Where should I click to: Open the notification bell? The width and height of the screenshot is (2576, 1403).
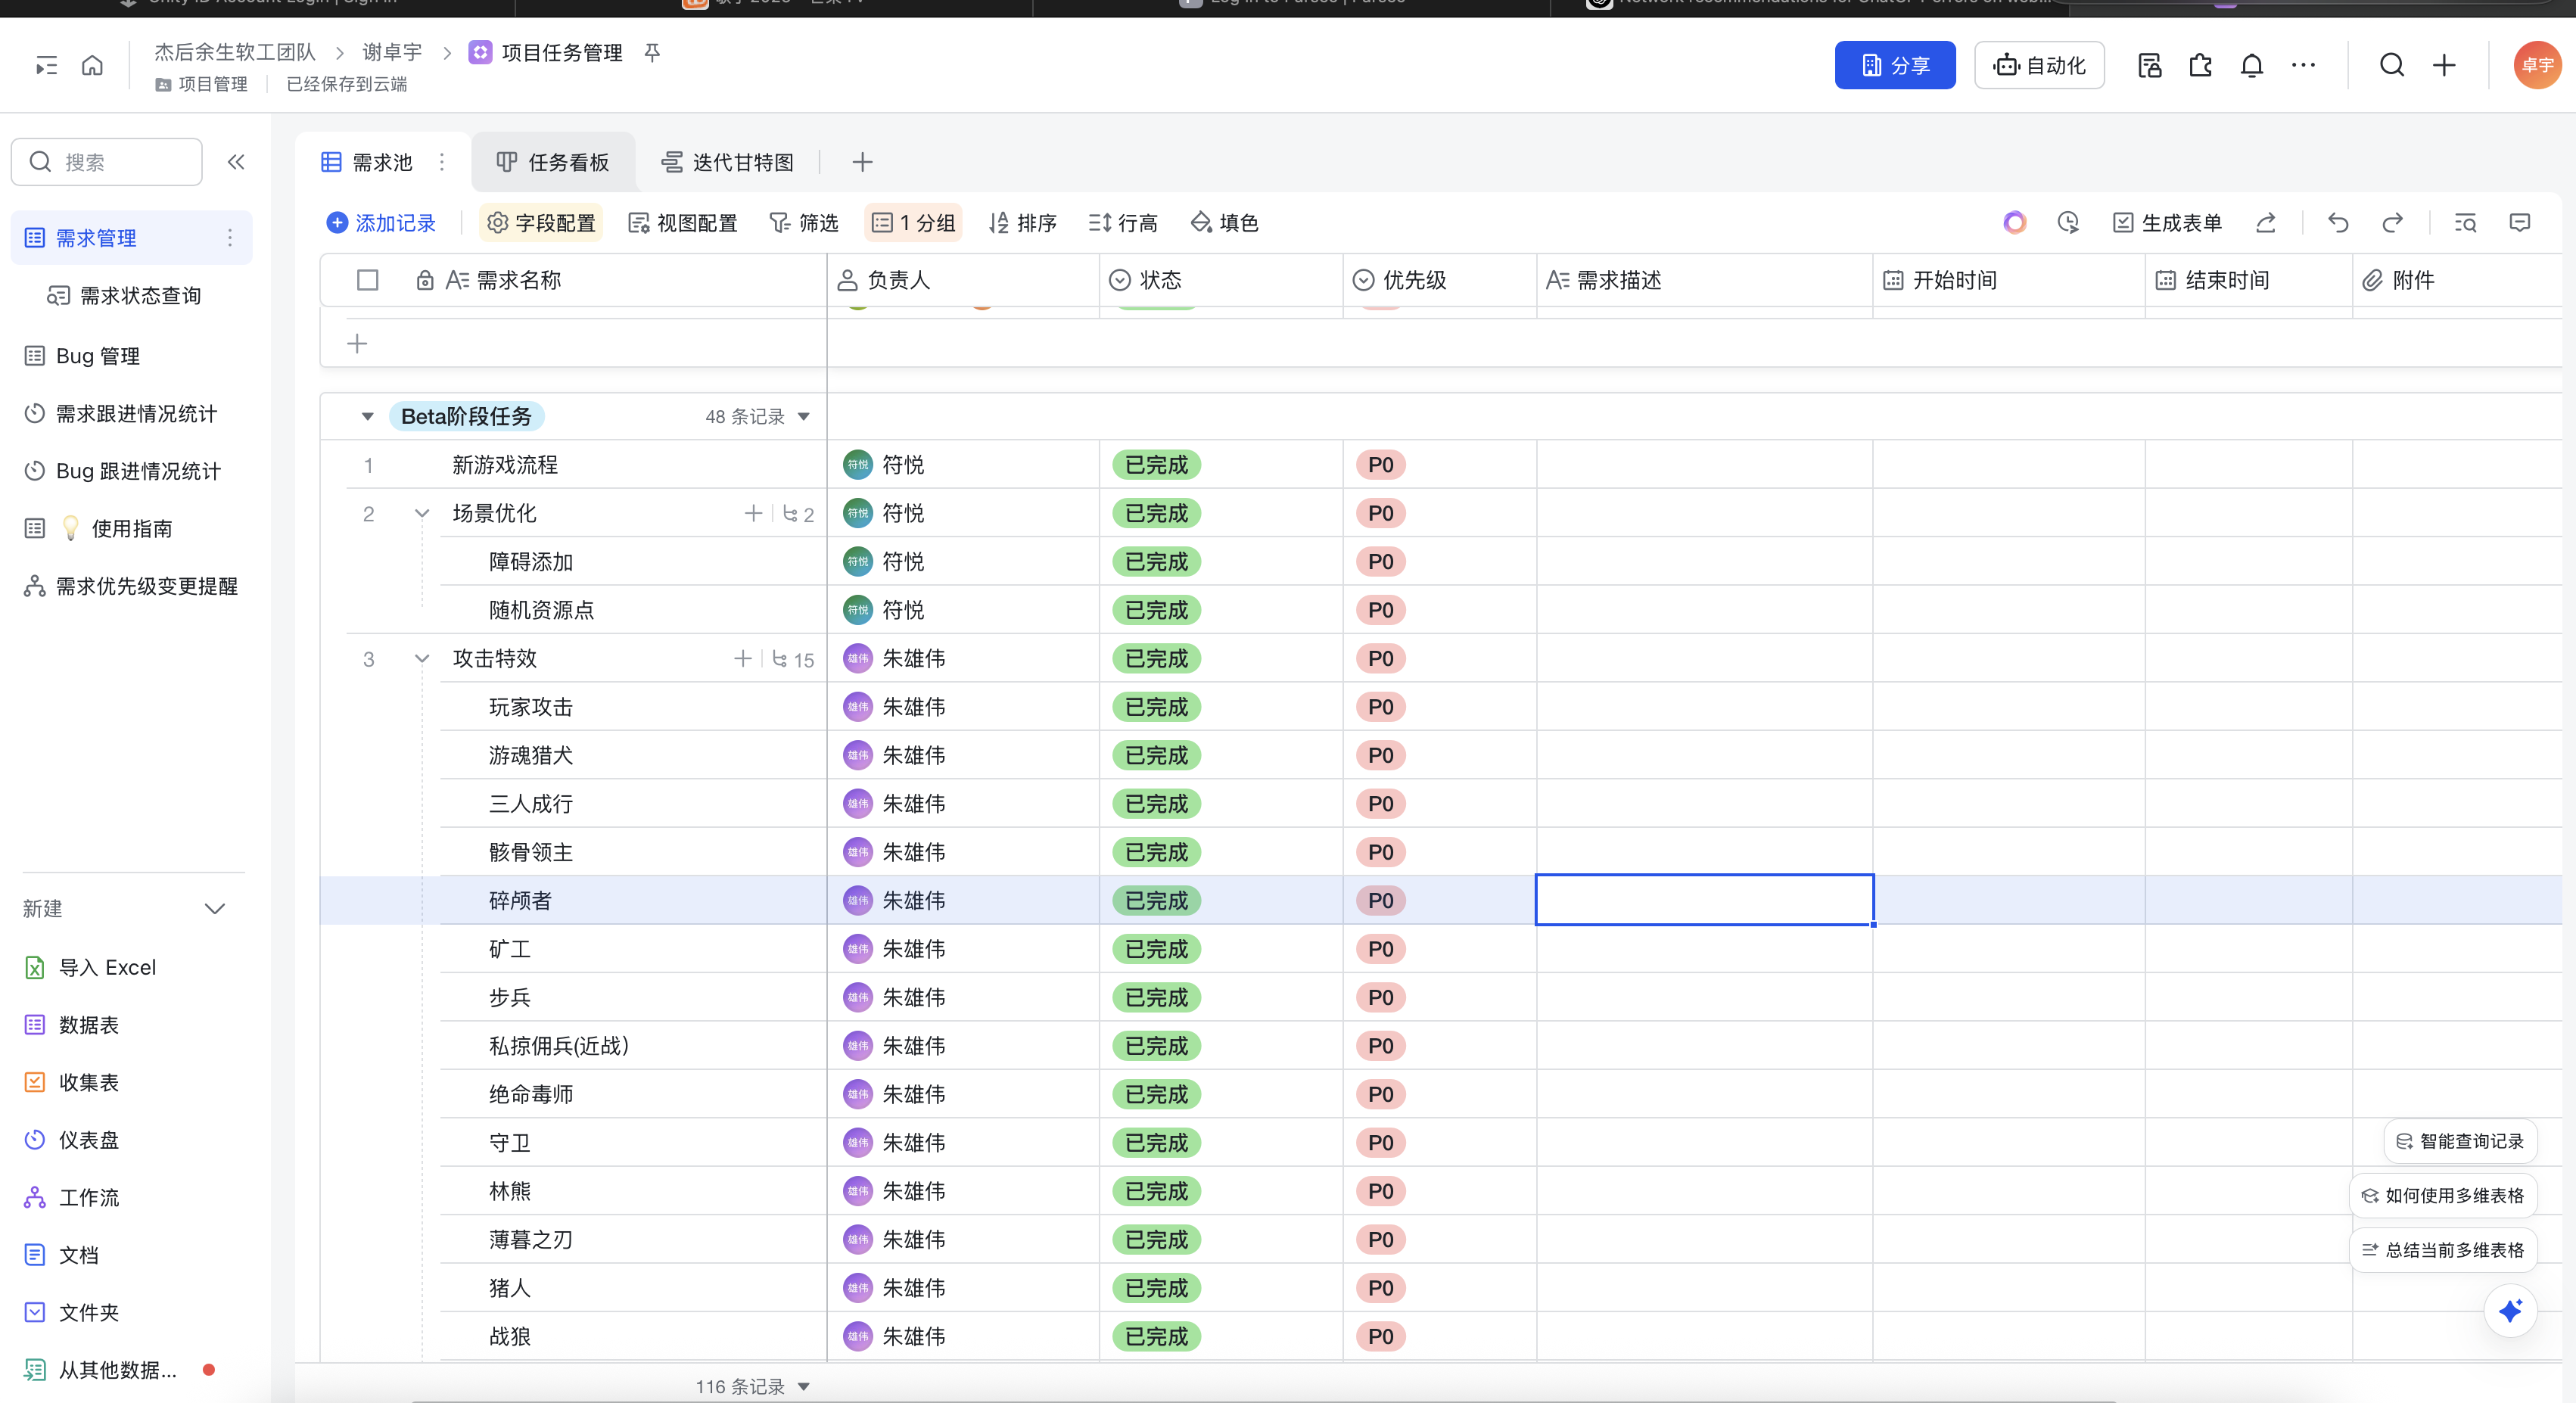click(2251, 64)
